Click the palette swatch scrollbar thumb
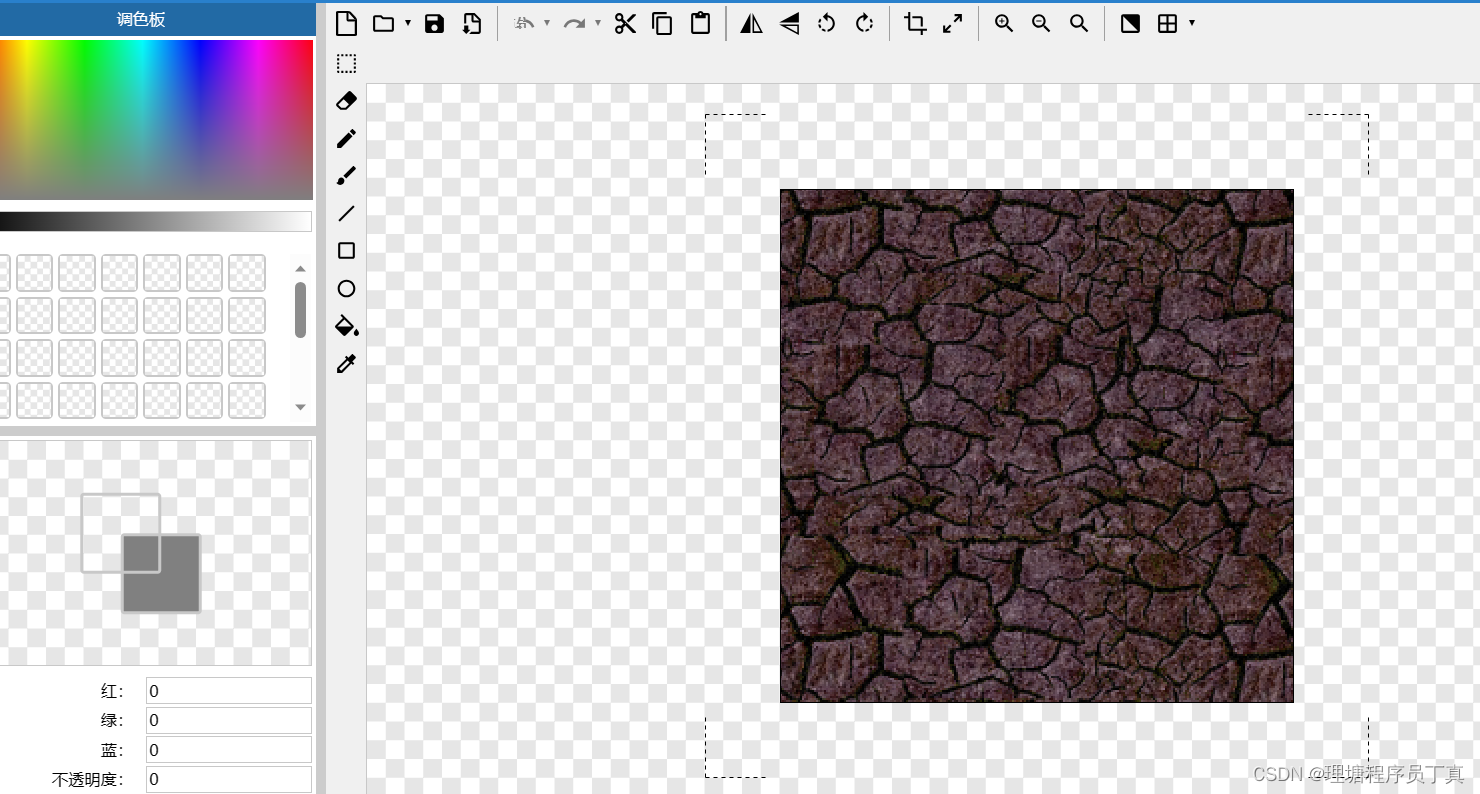Viewport: 1480px width, 794px height. point(300,310)
